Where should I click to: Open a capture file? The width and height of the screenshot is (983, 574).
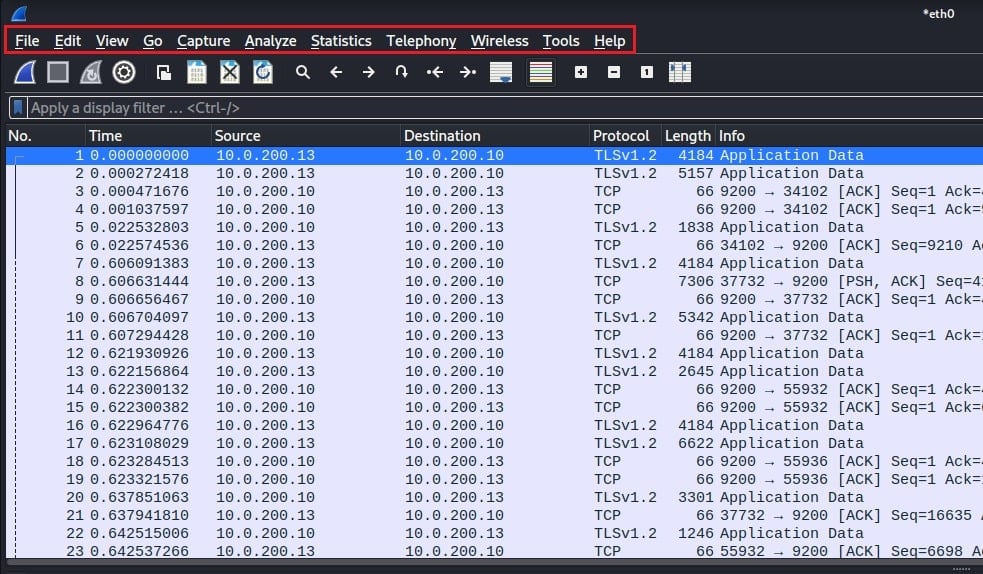pos(164,73)
